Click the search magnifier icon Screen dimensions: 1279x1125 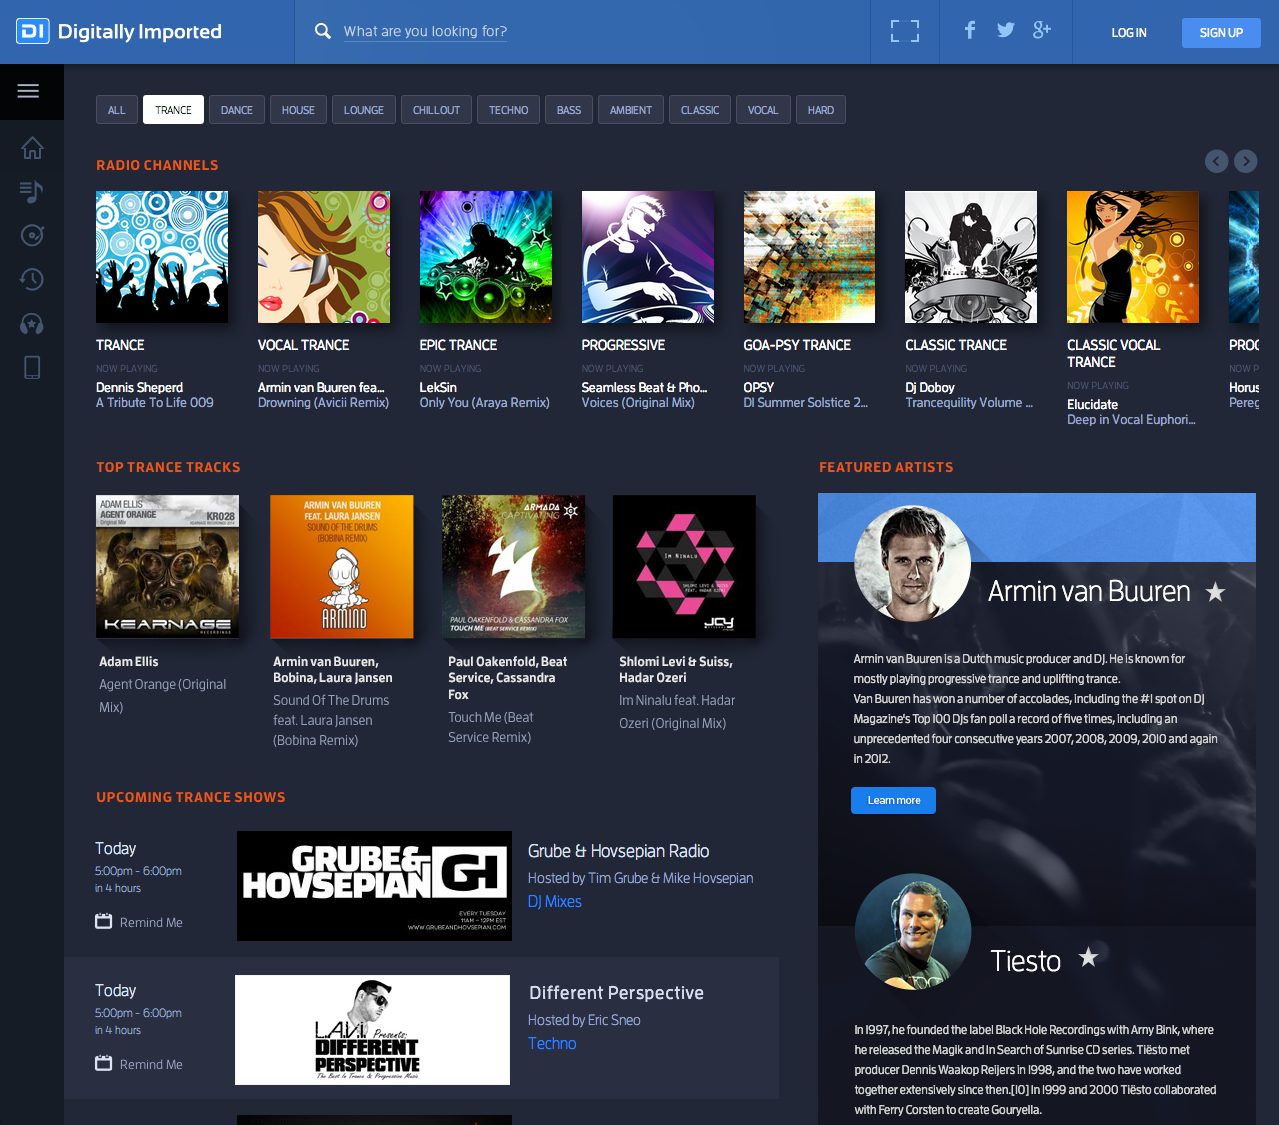323,31
